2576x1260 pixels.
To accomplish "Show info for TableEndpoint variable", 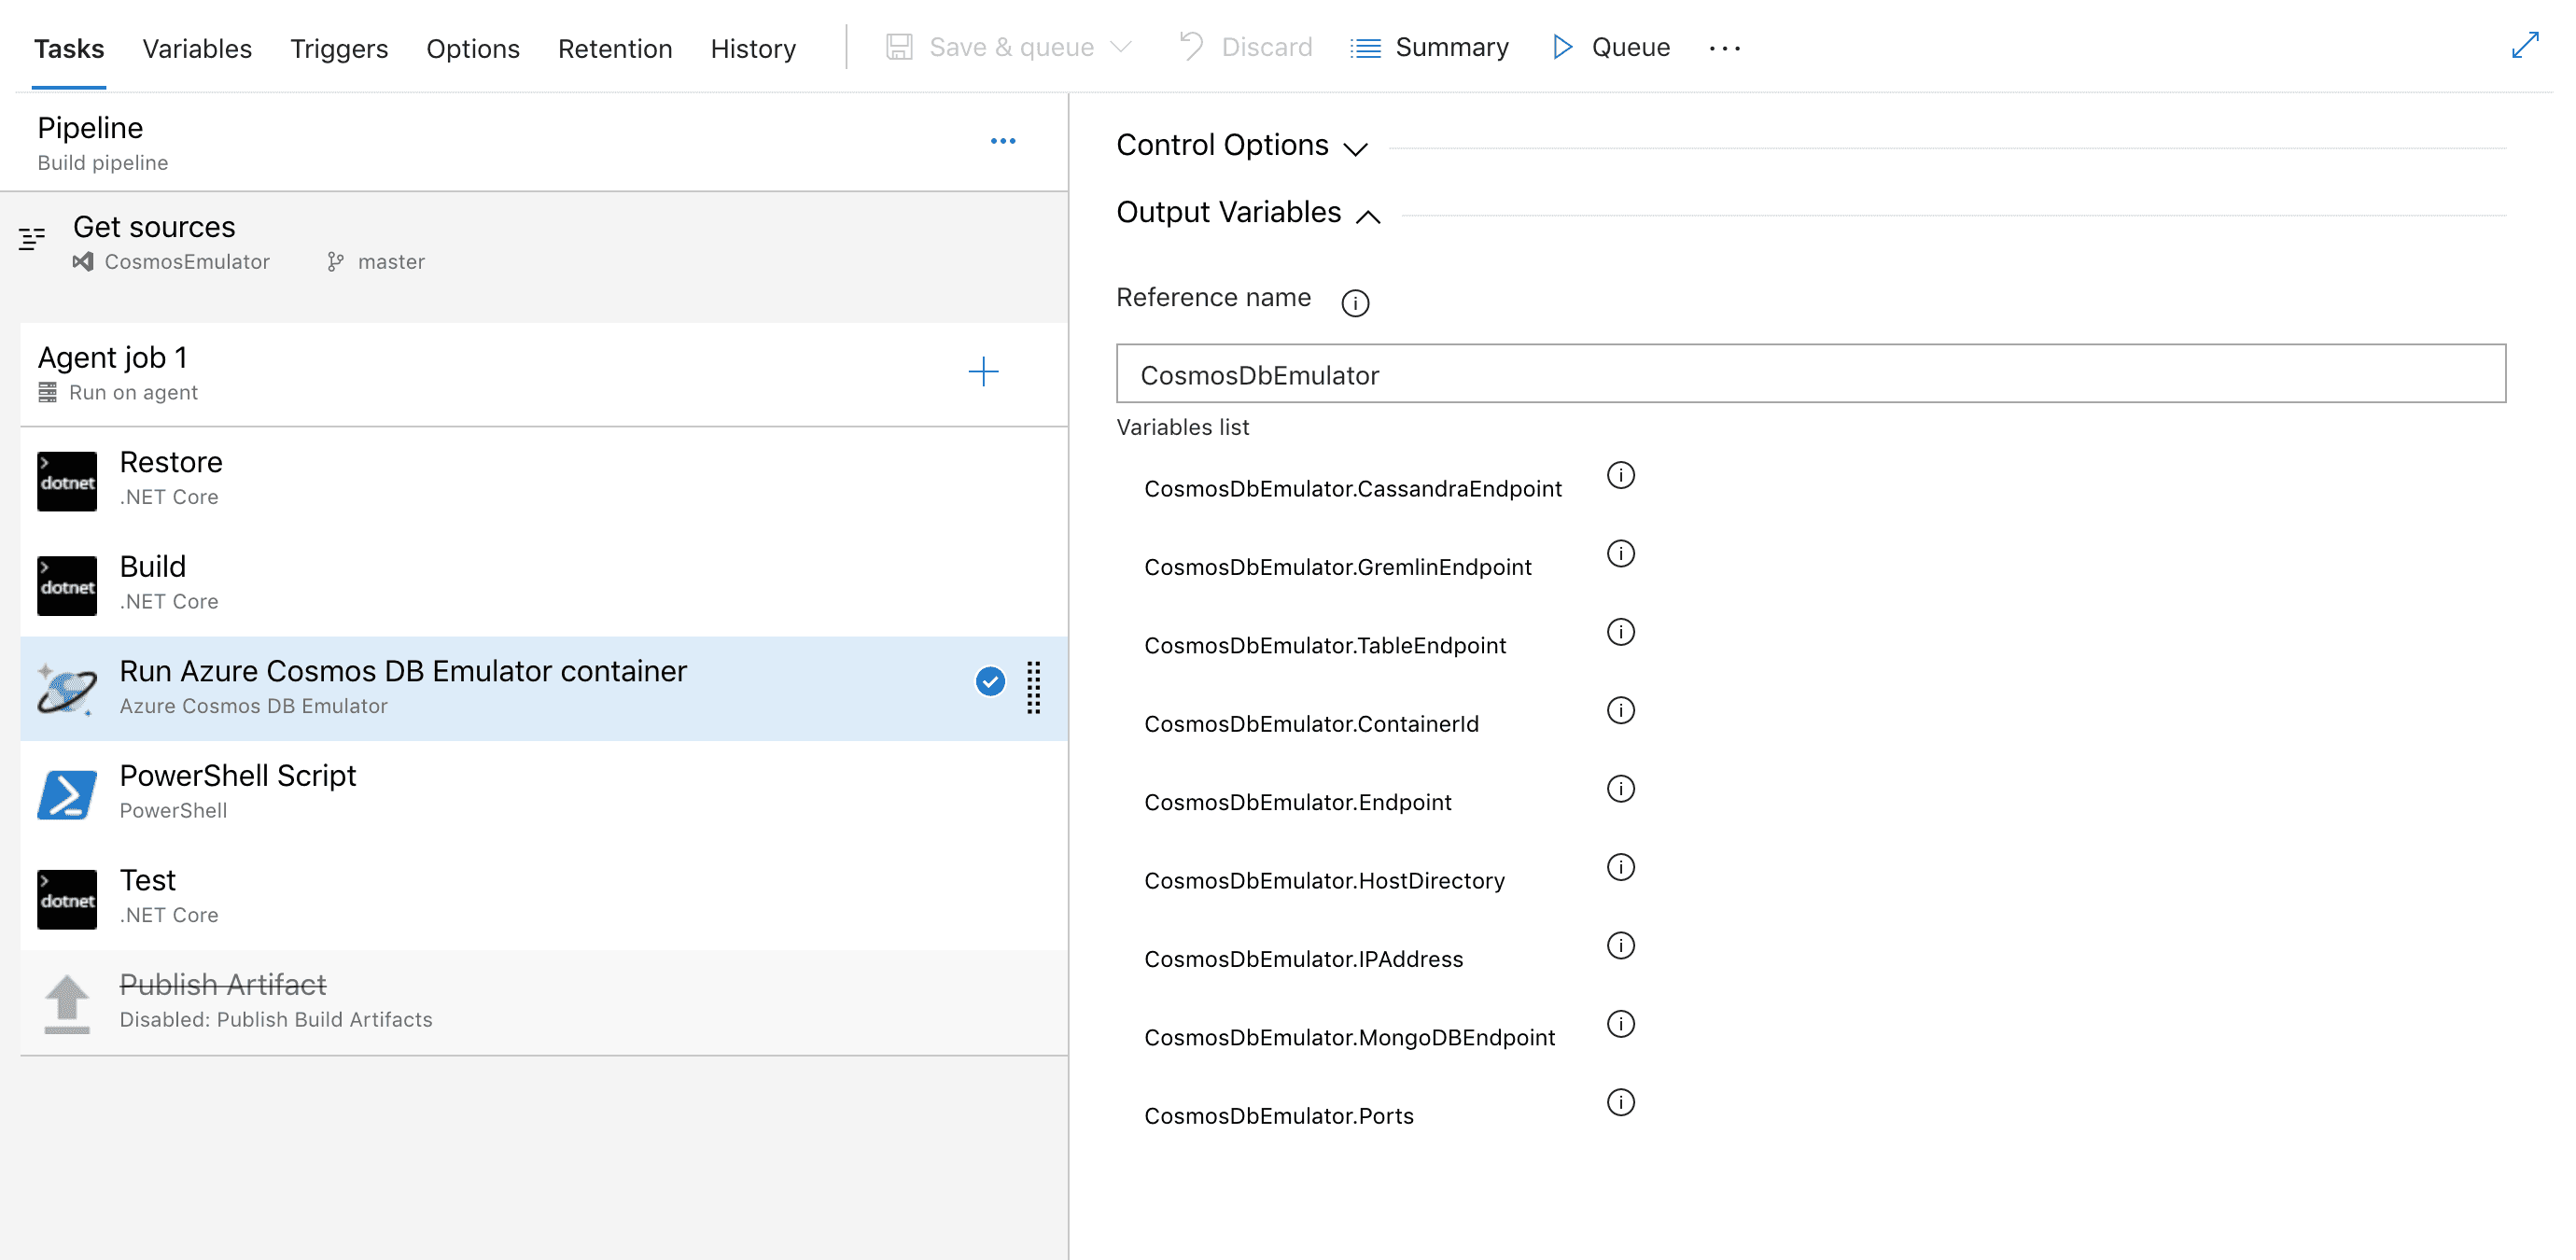I will pos(1621,632).
